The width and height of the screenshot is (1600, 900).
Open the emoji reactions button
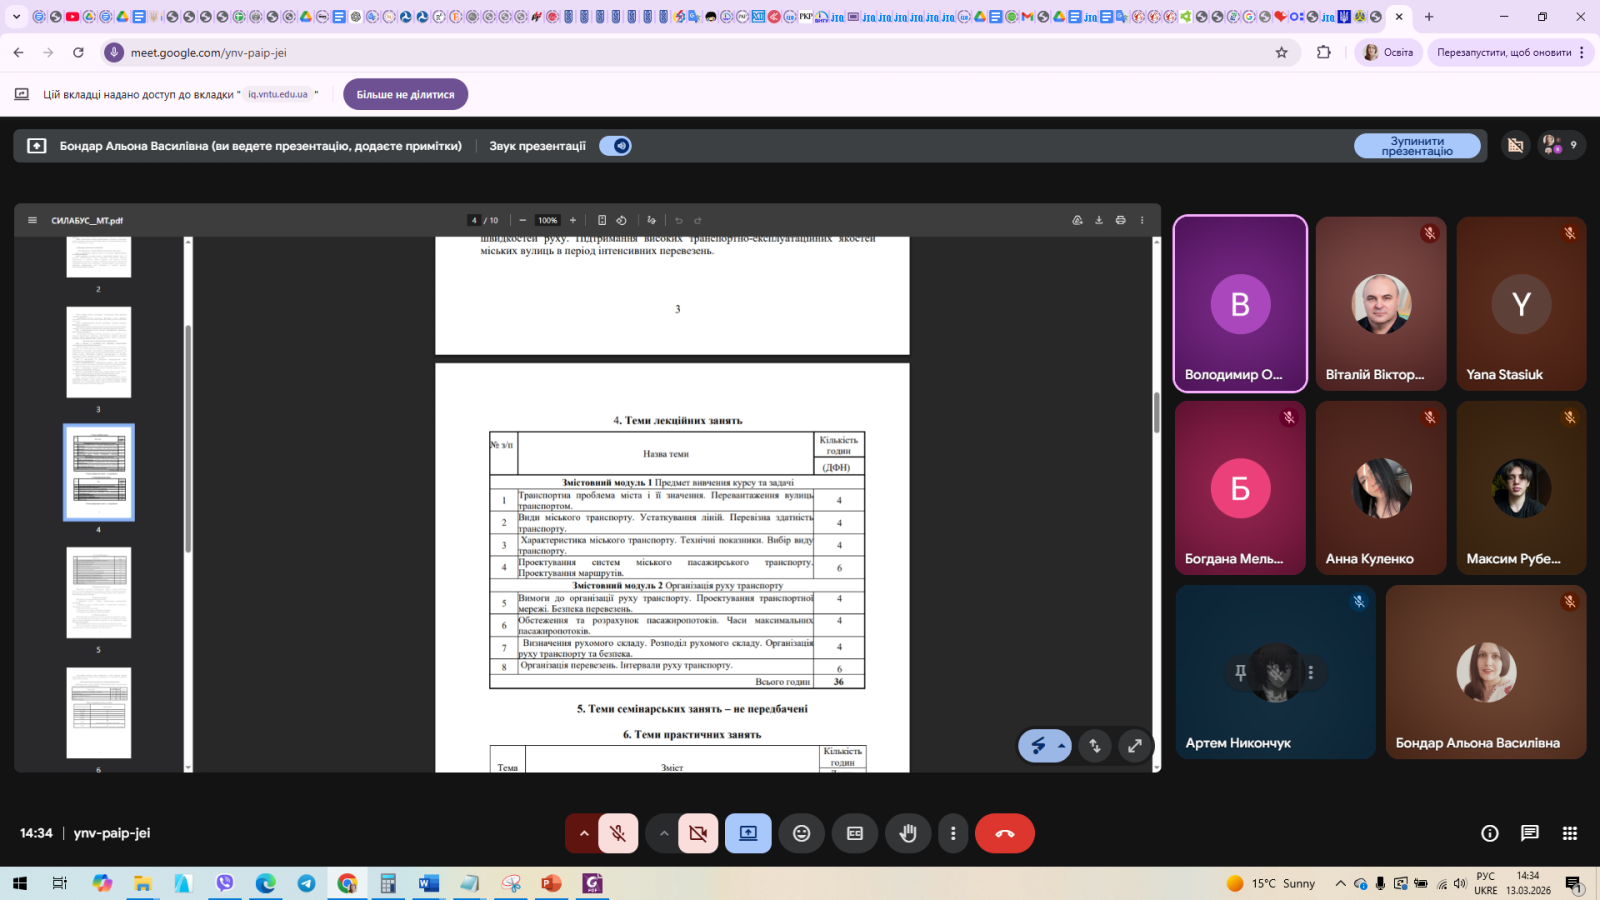point(801,833)
